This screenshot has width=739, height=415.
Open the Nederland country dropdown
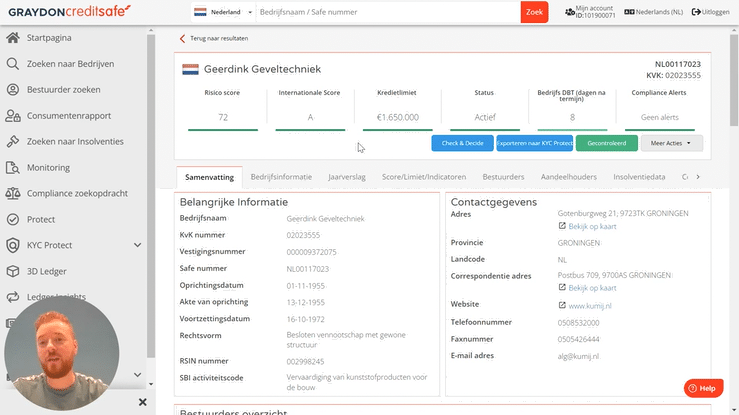(224, 12)
